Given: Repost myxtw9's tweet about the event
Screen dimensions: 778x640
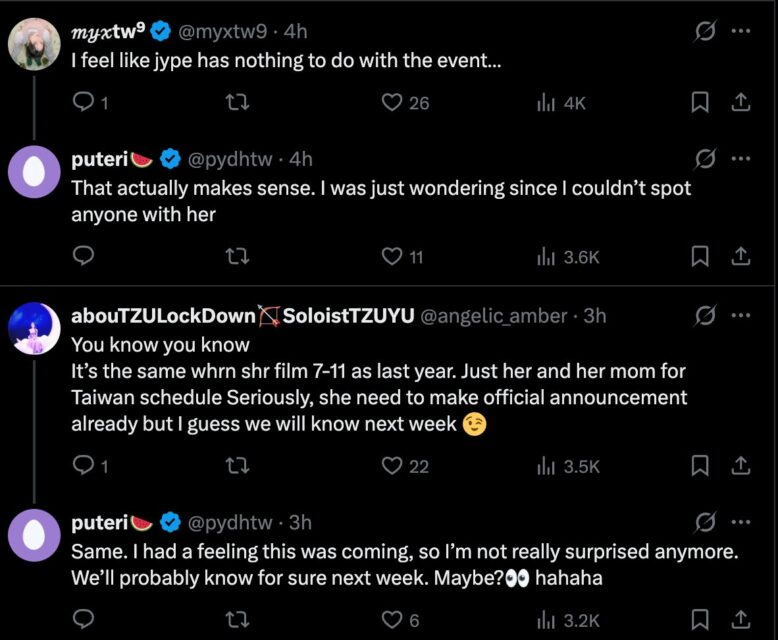Looking at the screenshot, I should tap(237, 103).
